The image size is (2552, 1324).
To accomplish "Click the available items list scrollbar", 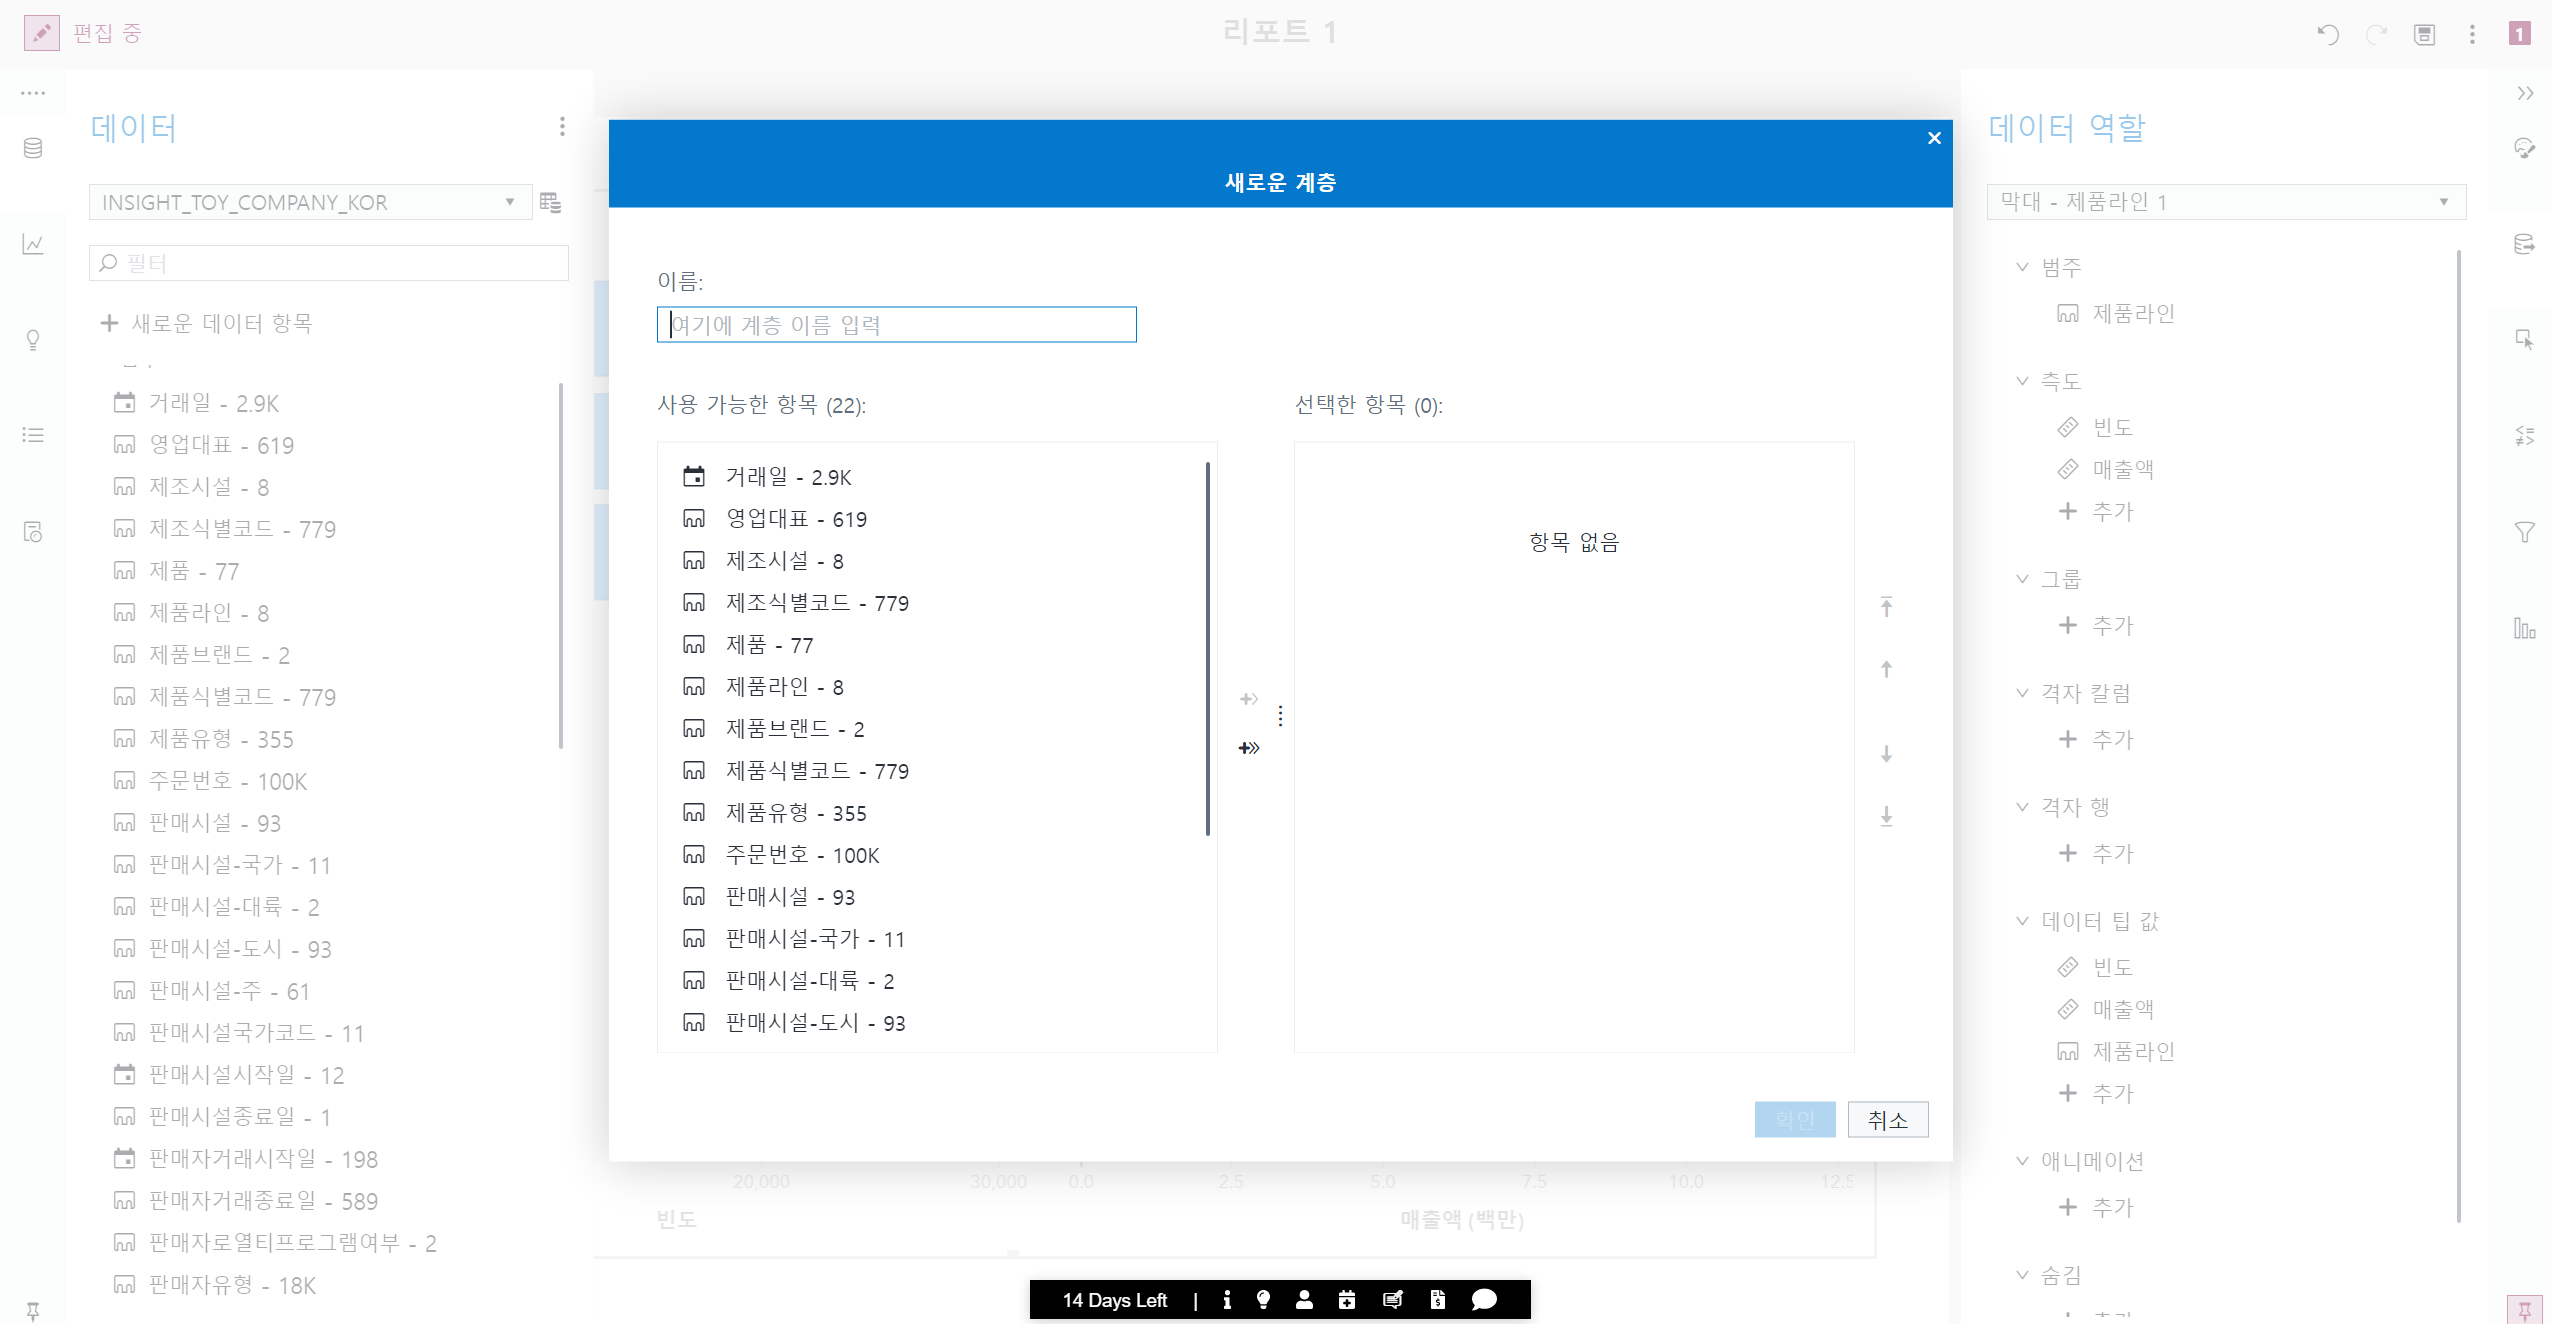I will pyautogui.click(x=1207, y=650).
